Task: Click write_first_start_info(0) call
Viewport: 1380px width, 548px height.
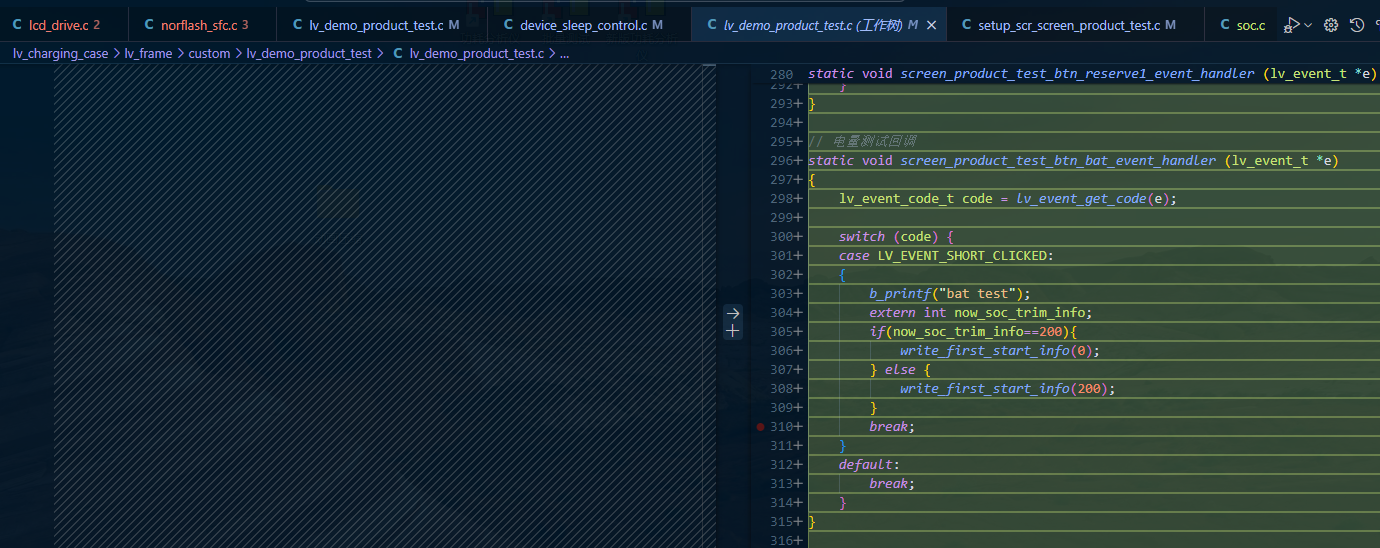Action: coord(1000,351)
